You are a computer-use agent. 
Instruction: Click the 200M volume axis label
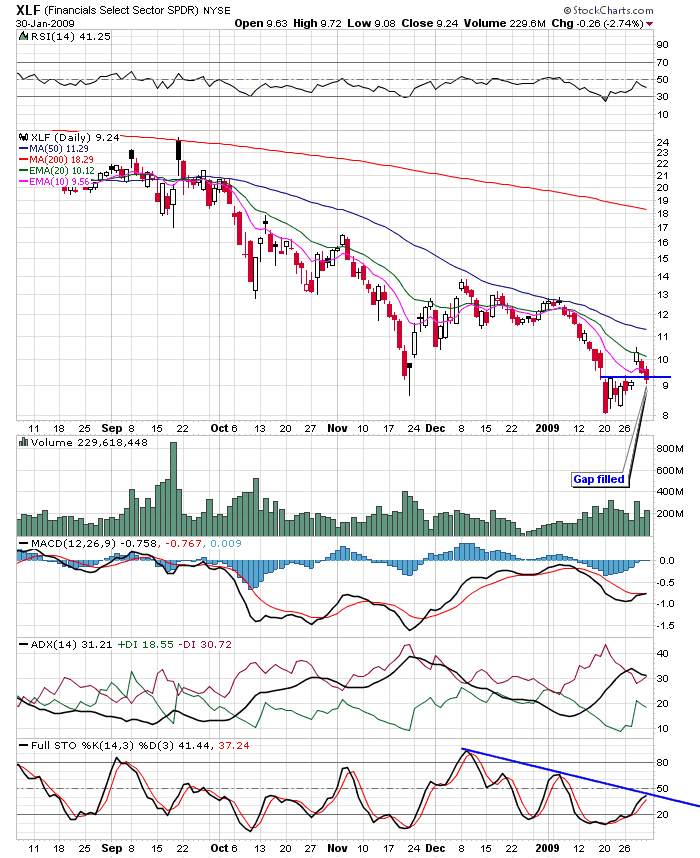click(670, 514)
